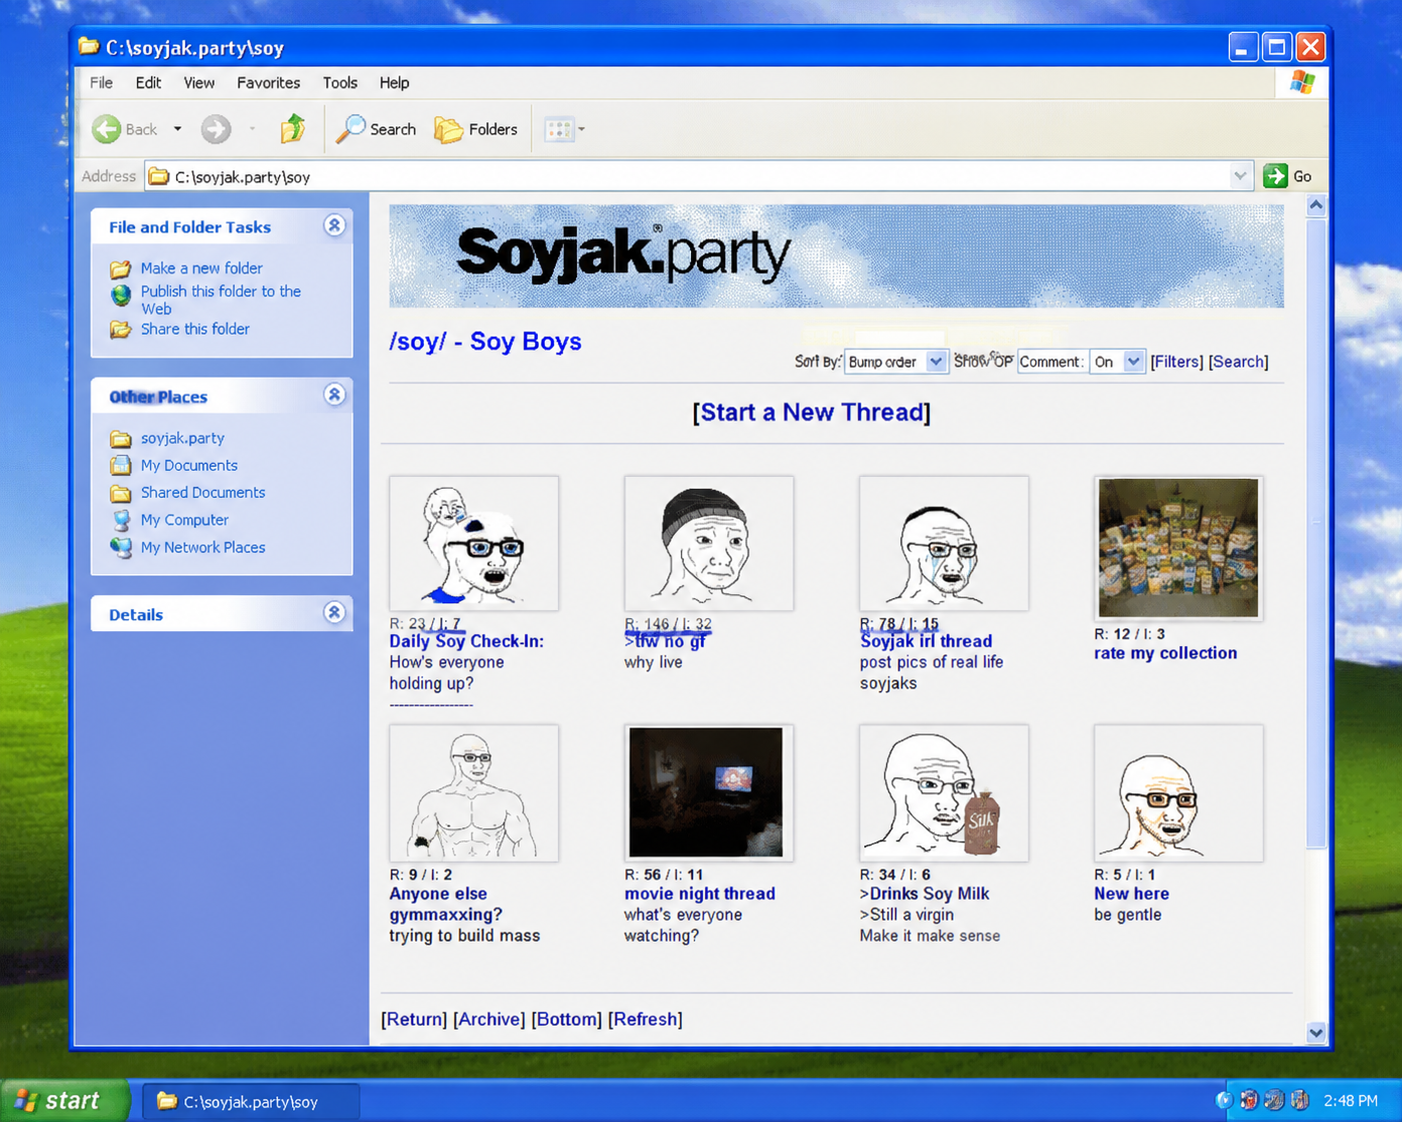Open the movie night thread title
1402x1122 pixels.
[700, 894]
